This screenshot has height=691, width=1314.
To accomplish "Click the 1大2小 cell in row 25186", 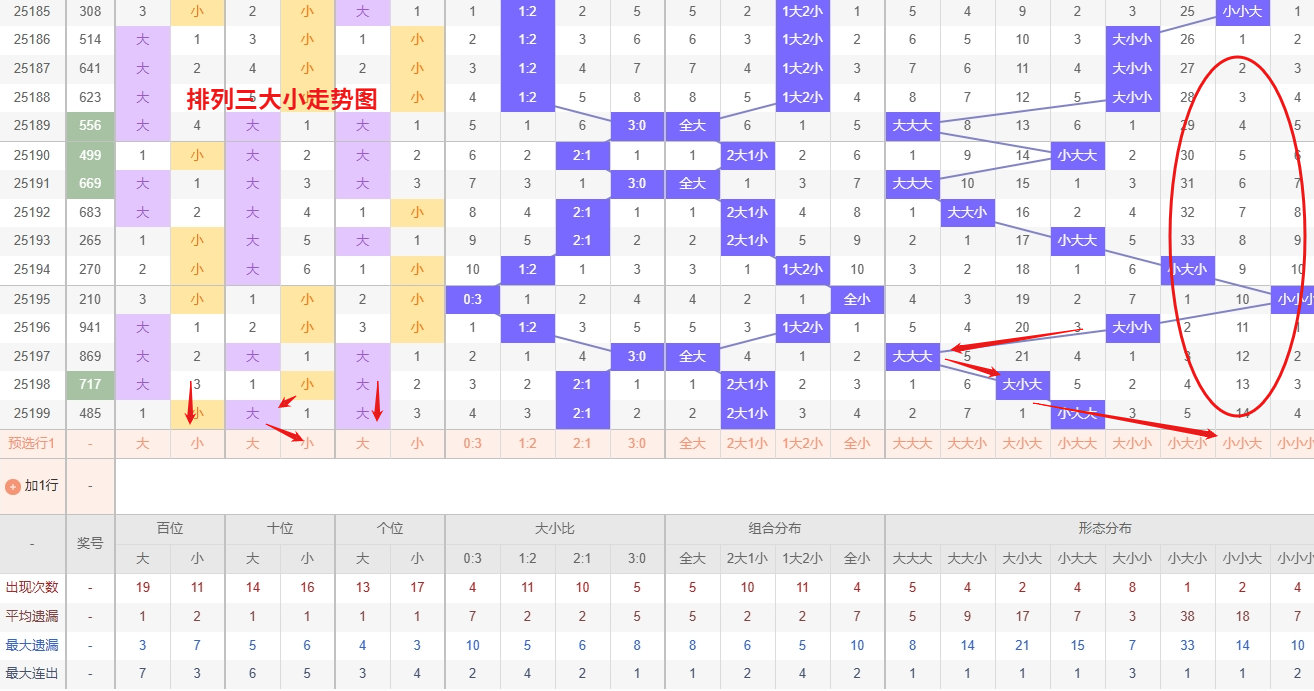I will (x=802, y=40).
